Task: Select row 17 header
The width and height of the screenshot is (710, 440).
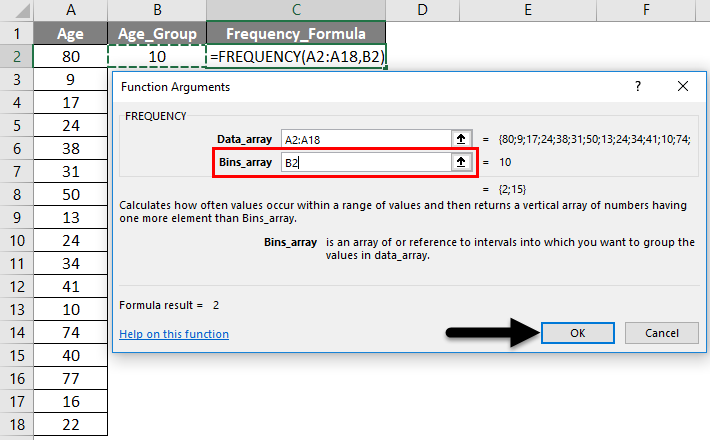Action: tap(17, 401)
